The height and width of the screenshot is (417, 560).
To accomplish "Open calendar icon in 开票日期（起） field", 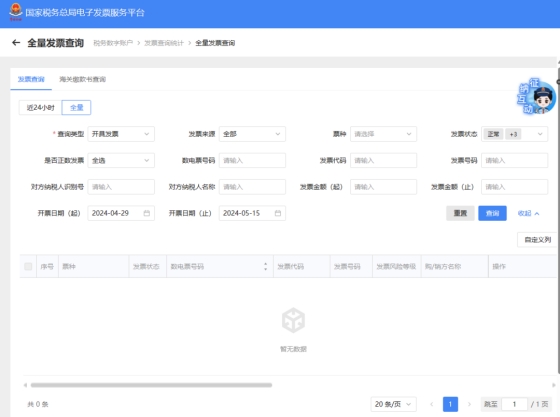I will click(x=146, y=213).
